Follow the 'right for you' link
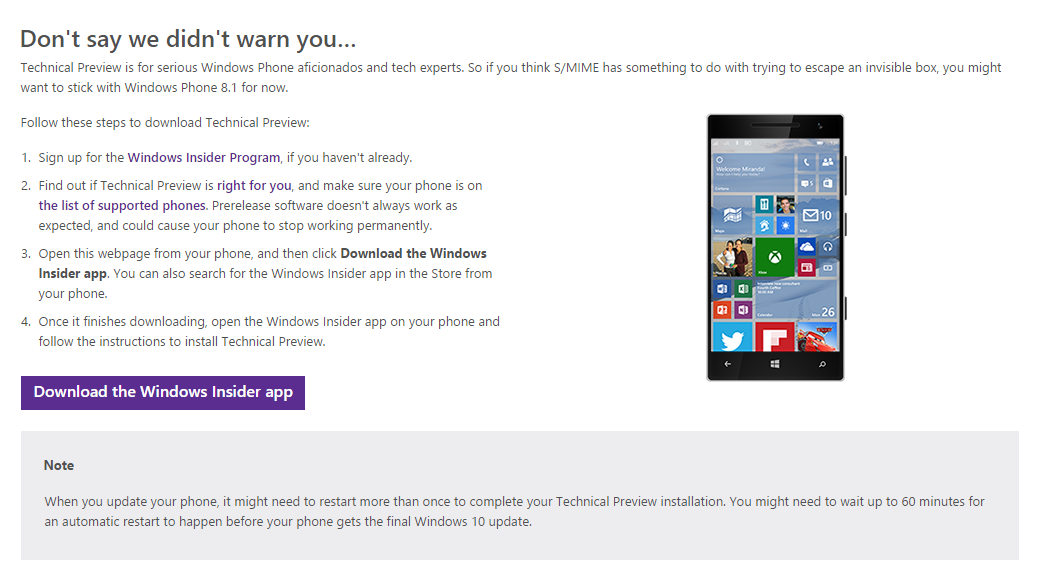The width and height of the screenshot is (1040, 577). [254, 186]
